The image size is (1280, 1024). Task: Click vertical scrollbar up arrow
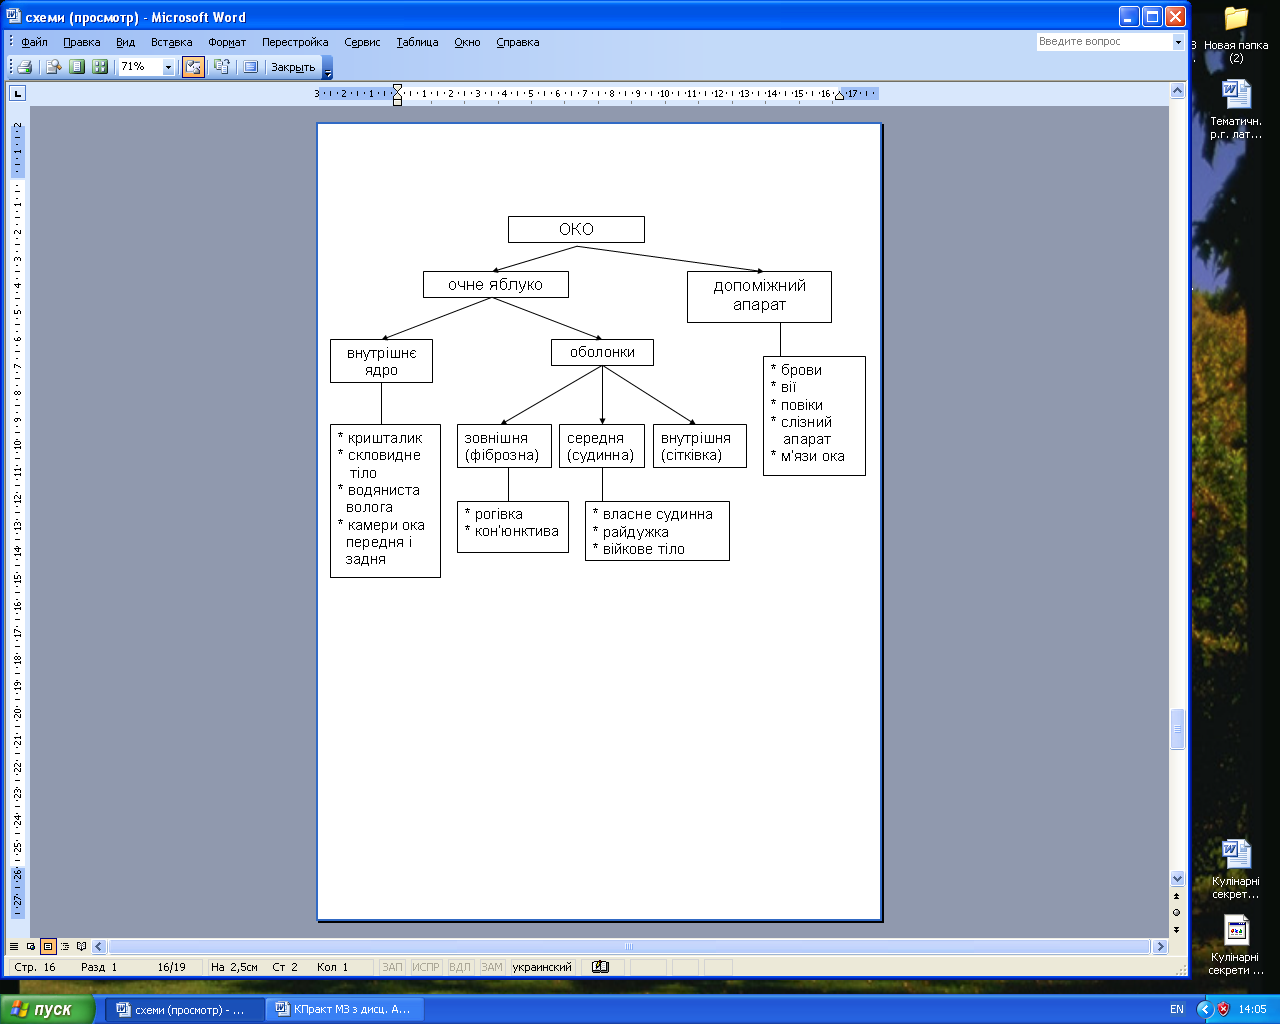tap(1177, 91)
